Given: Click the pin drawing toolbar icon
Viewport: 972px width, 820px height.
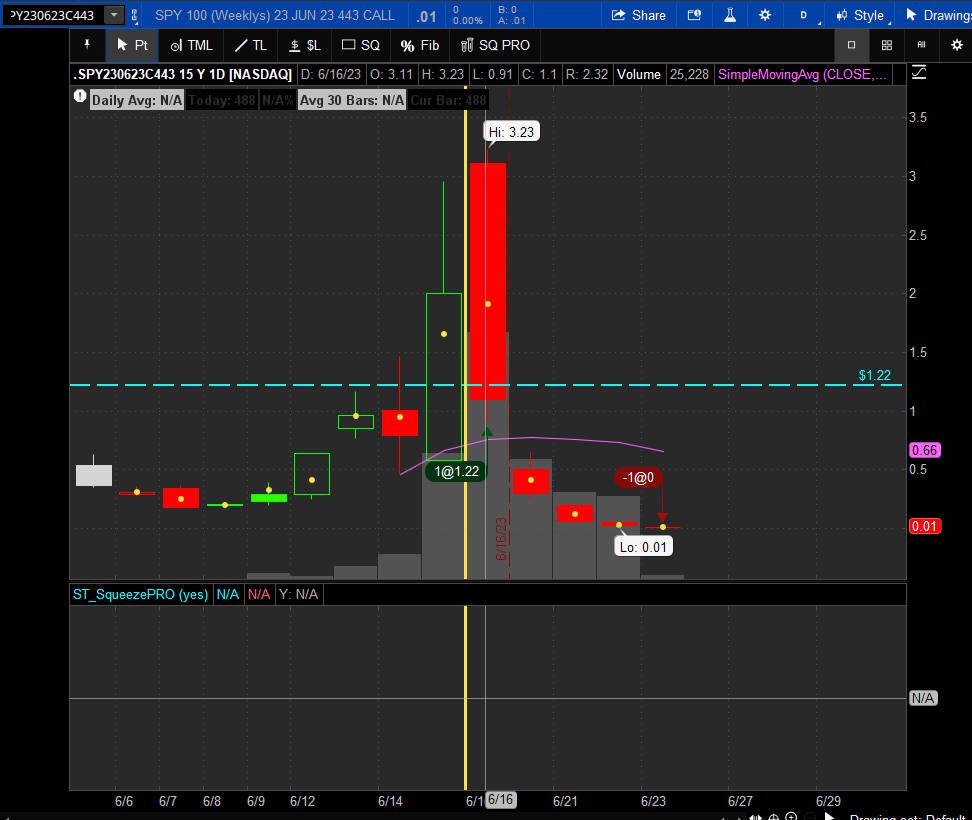Looking at the screenshot, I should 87,45.
